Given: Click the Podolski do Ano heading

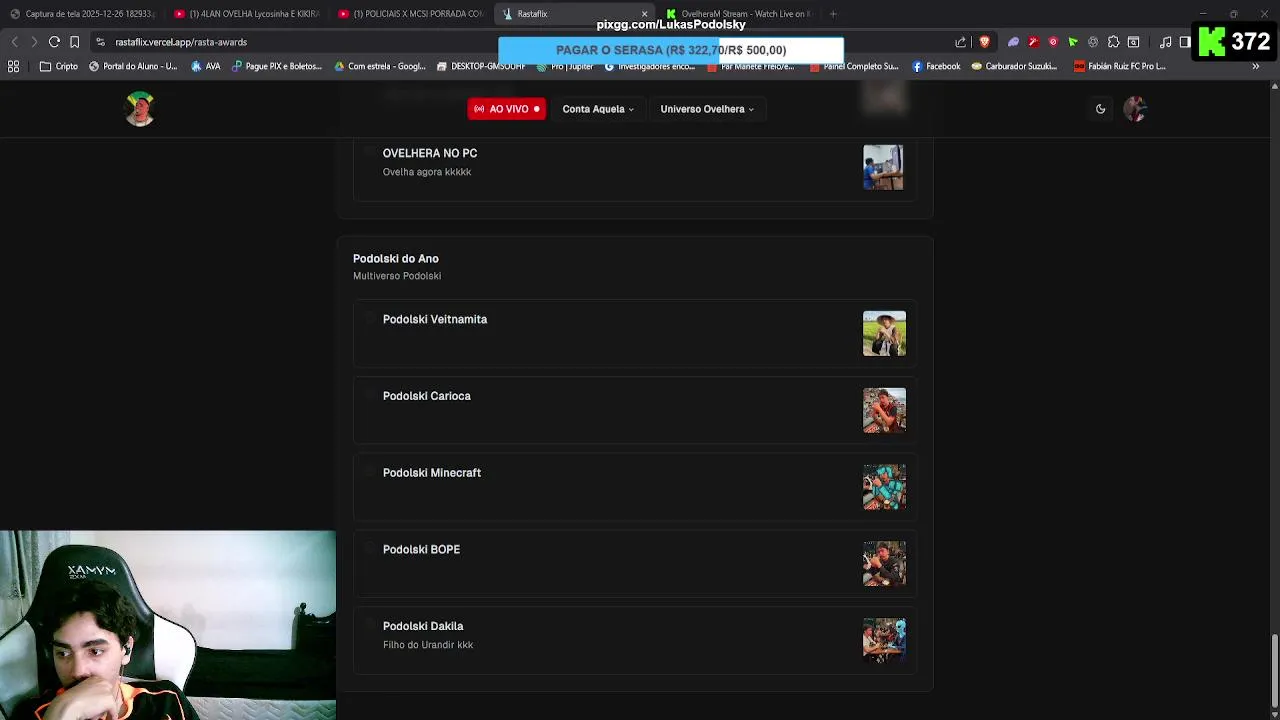Looking at the screenshot, I should pyautogui.click(x=396, y=258).
